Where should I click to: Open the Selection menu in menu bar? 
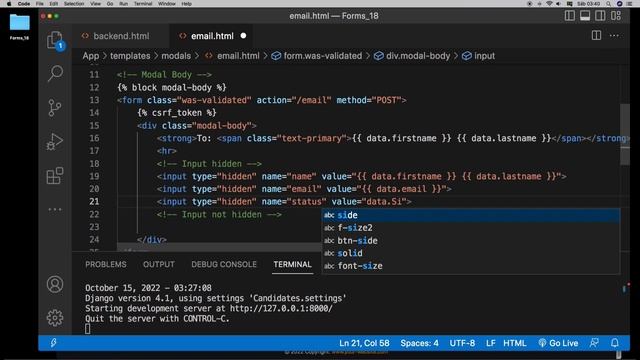click(x=74, y=4)
